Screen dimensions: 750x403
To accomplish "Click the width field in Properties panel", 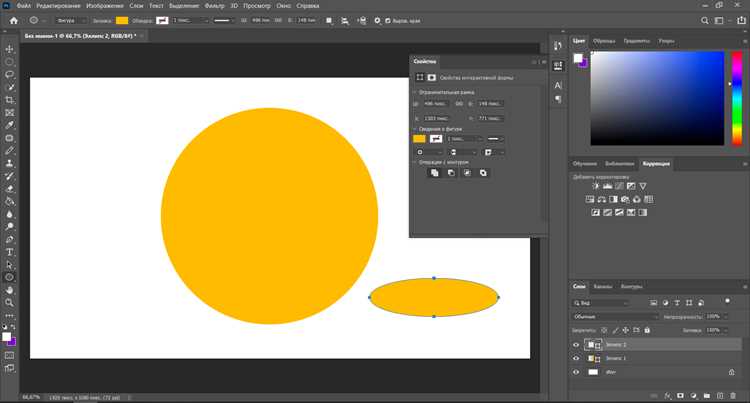I will (x=436, y=104).
